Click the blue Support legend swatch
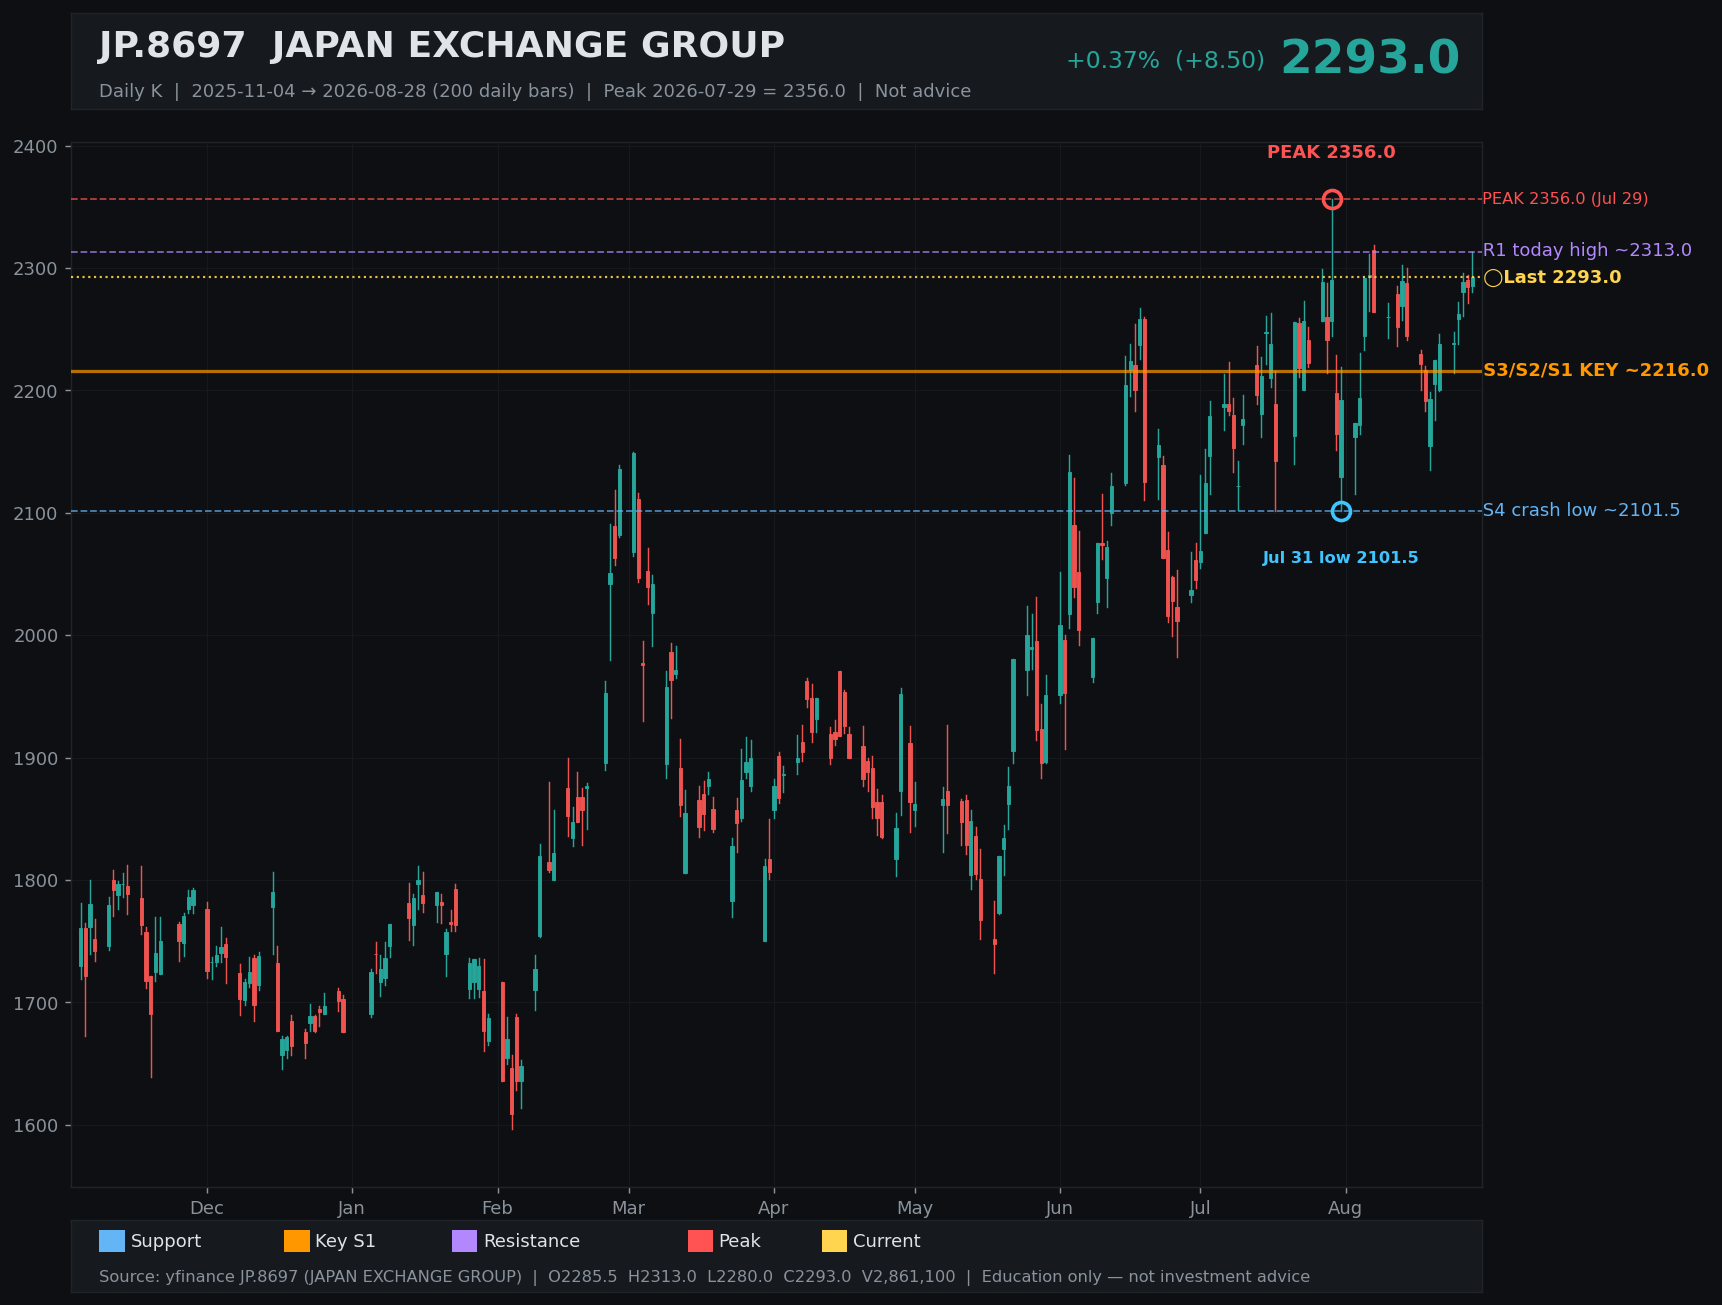1722x1305 pixels. (112, 1241)
